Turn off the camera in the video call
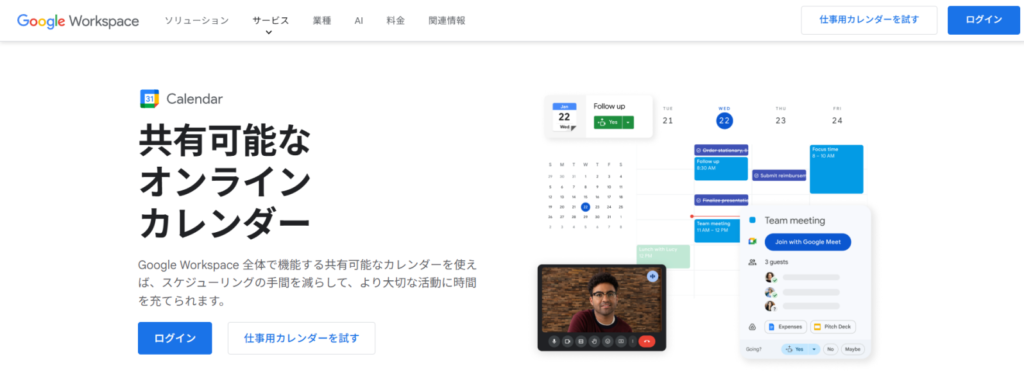1024x388 pixels. pos(568,341)
